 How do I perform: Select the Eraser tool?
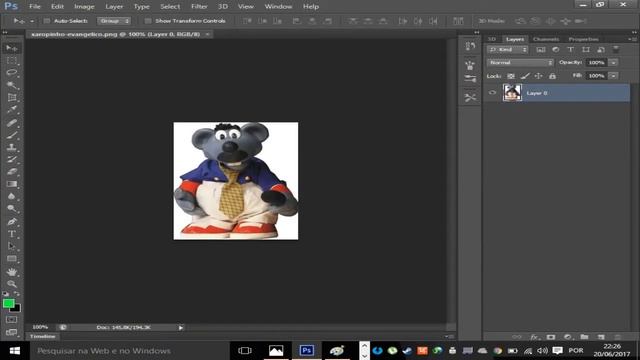pos(12,171)
